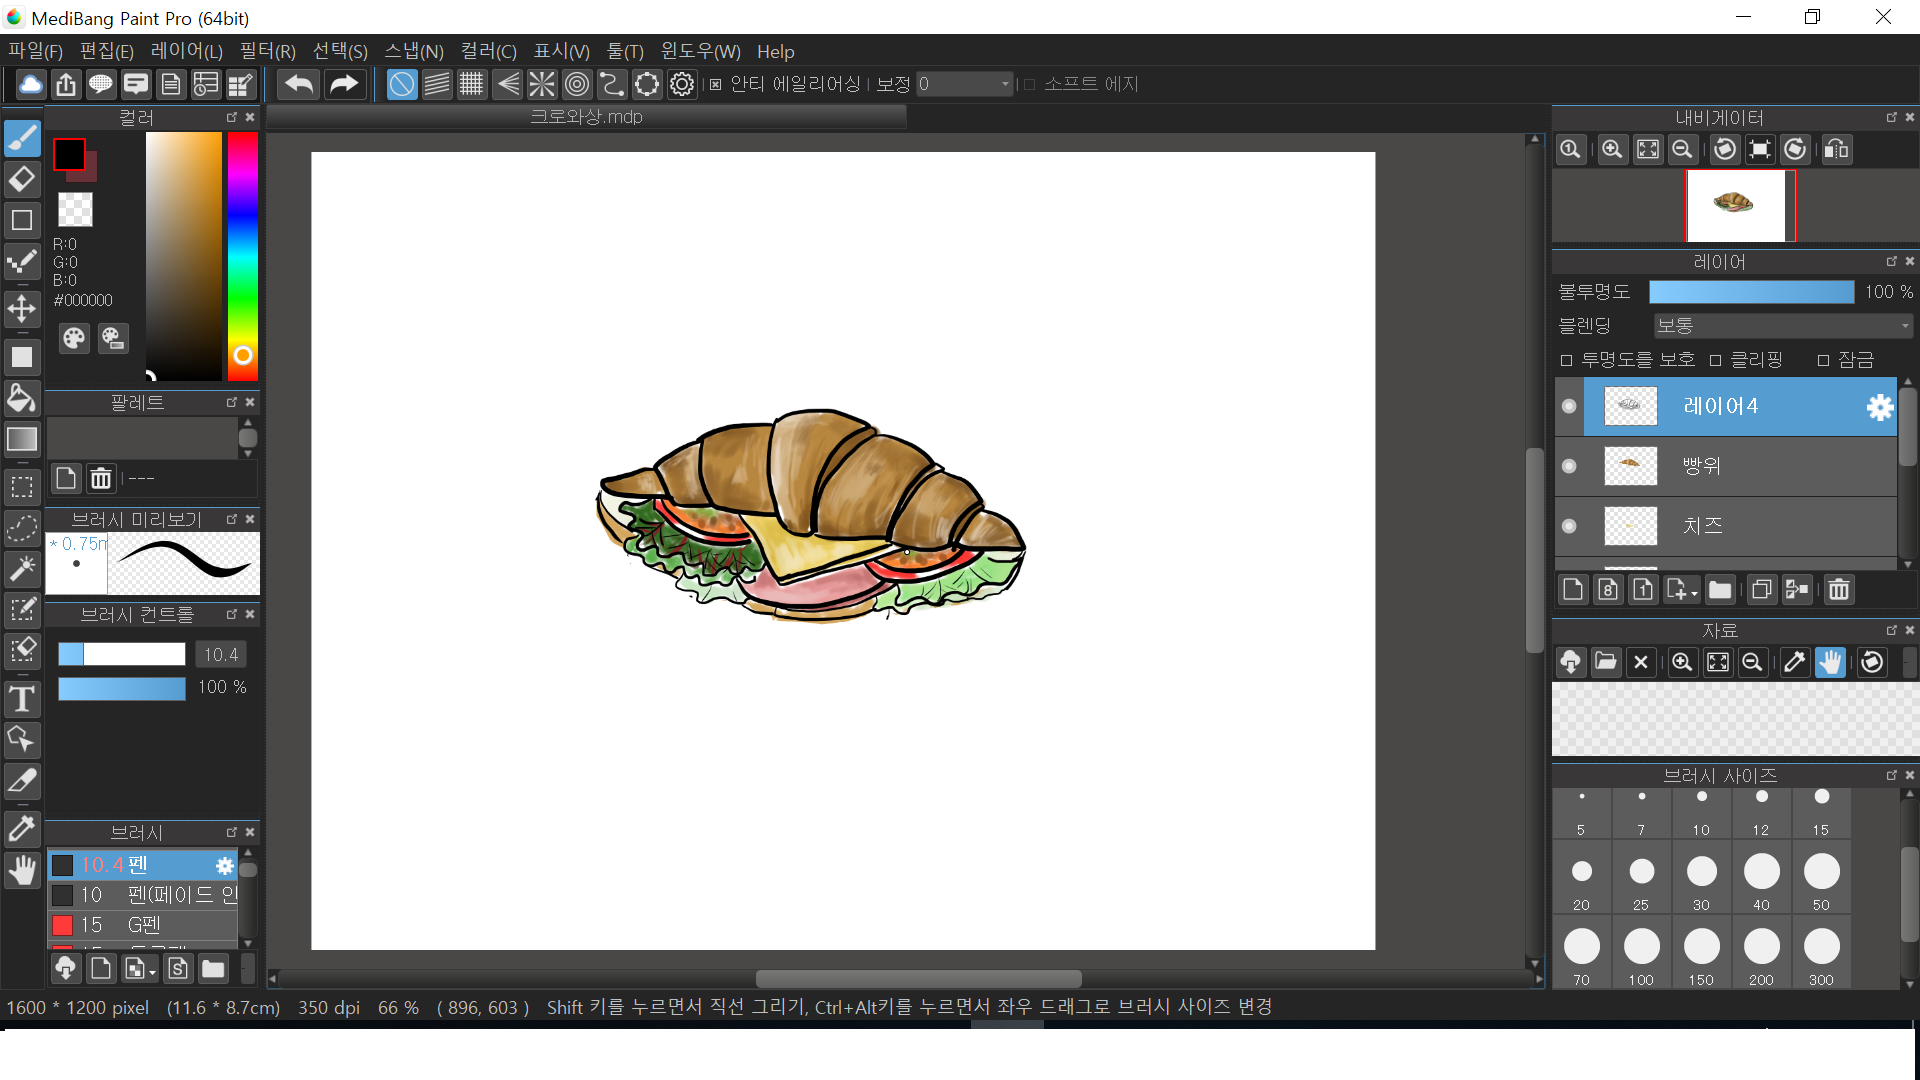Click the Undo arrow in the toolbar

click(x=298, y=85)
